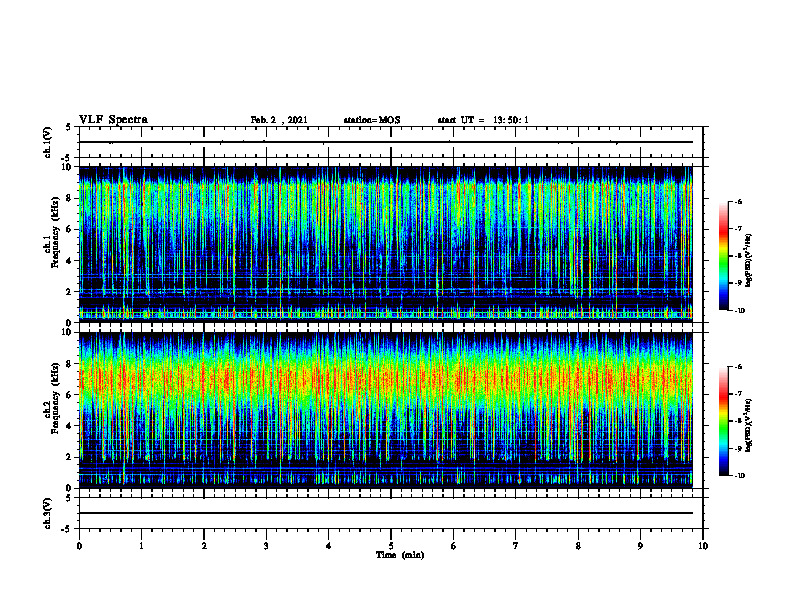The width and height of the screenshot is (792, 612).
Task: Click the ch.3 voltage waveform trace
Action: (385, 513)
